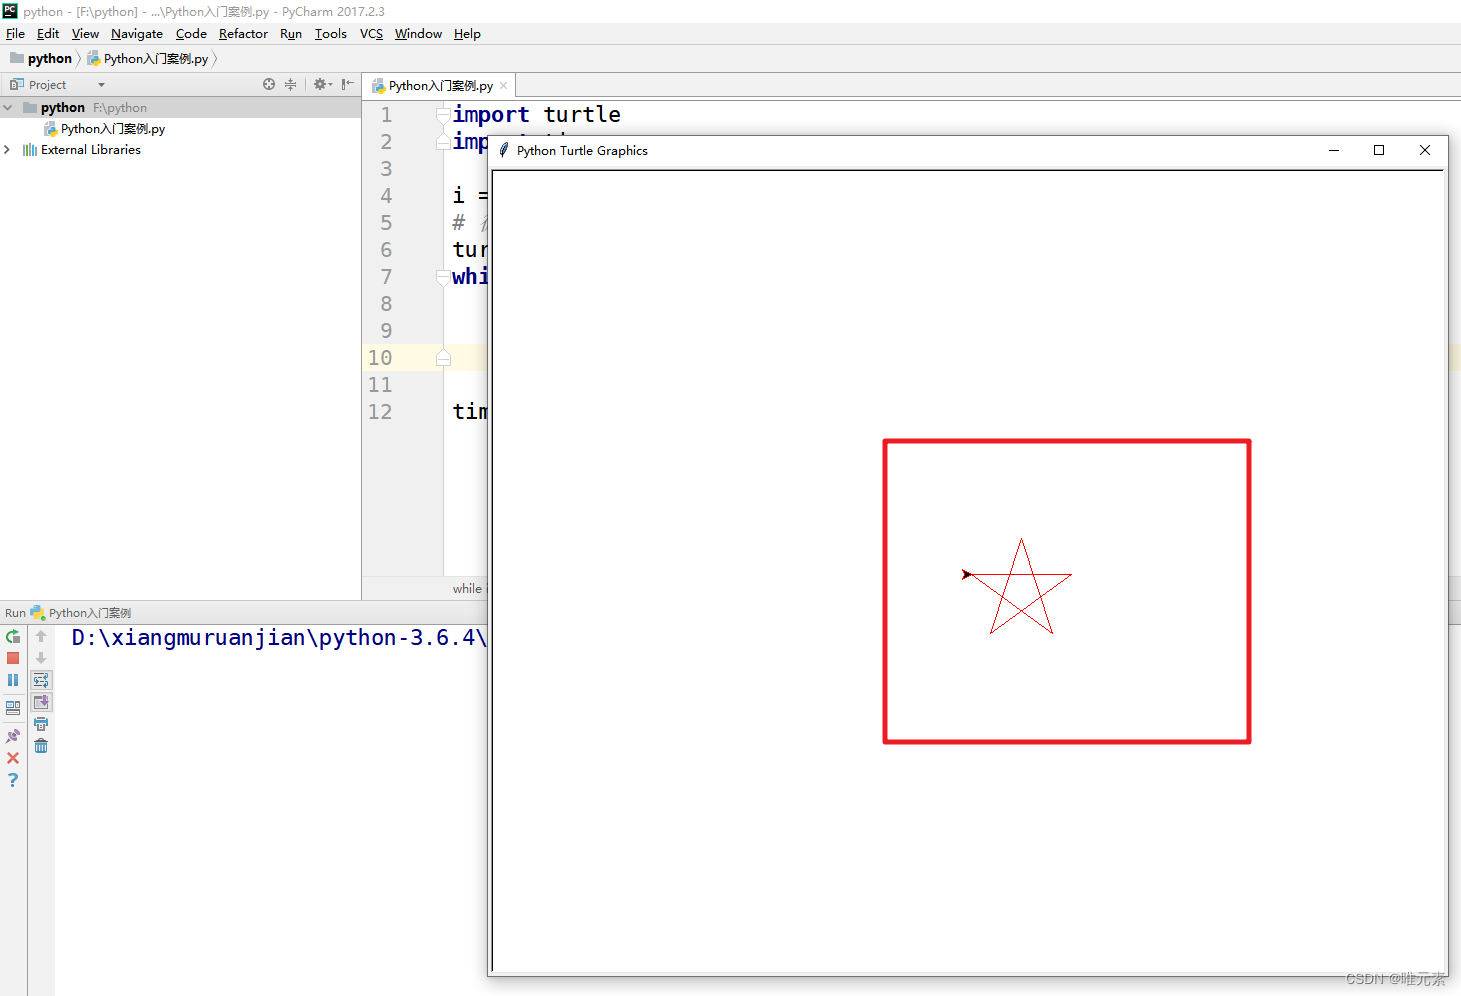The height and width of the screenshot is (996, 1461).
Task: Open the Help menu
Action: coord(467,33)
